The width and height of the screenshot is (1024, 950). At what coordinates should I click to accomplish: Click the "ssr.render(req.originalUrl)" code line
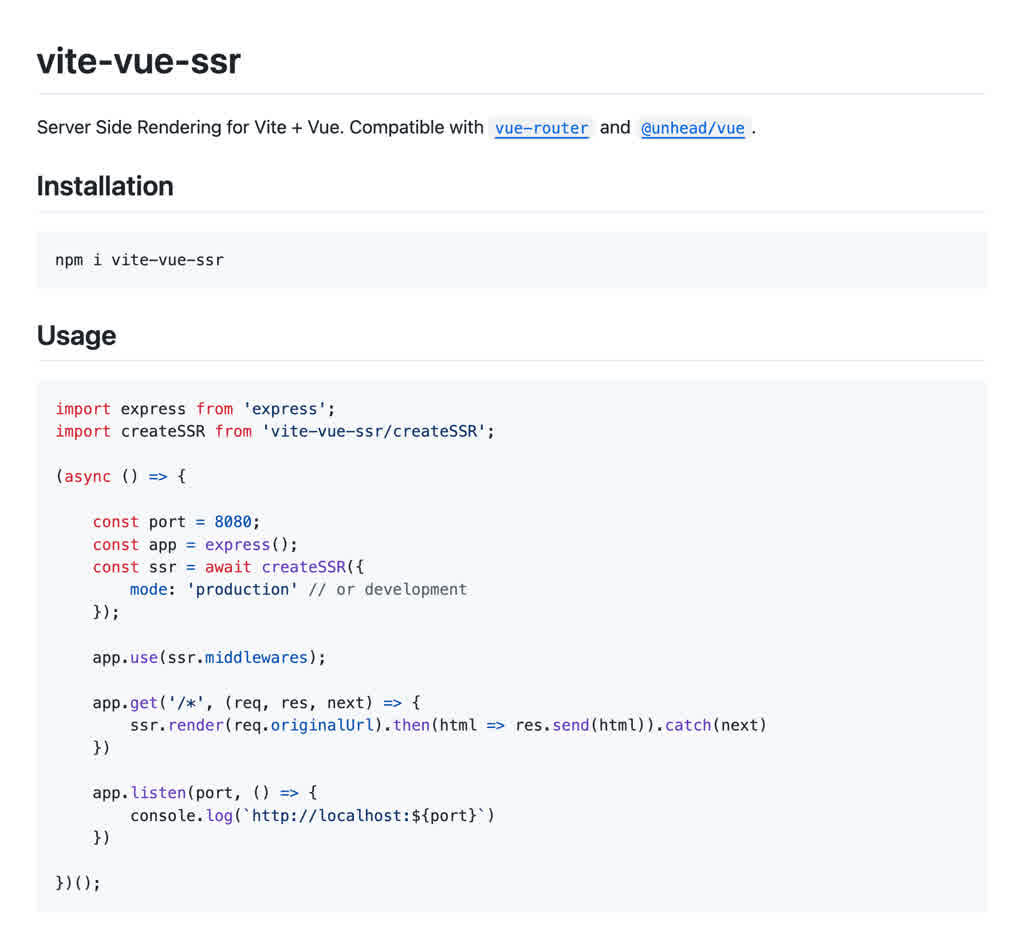point(448,725)
